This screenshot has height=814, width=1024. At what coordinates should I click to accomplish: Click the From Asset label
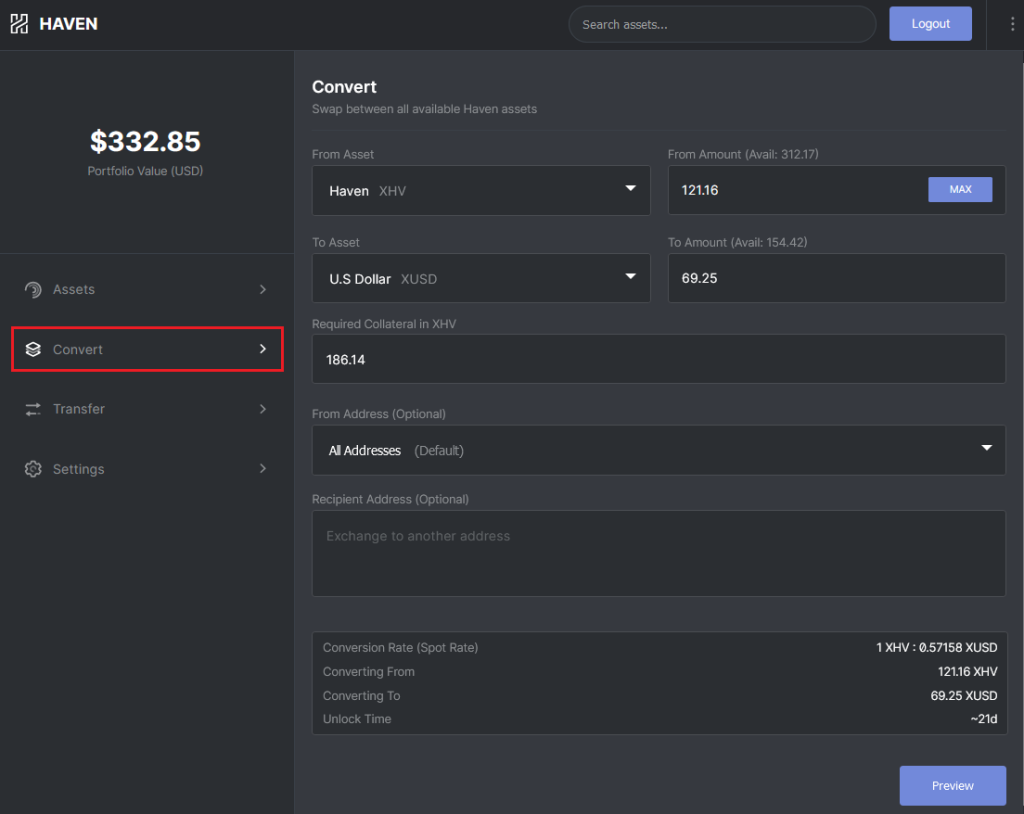pyautogui.click(x=343, y=154)
